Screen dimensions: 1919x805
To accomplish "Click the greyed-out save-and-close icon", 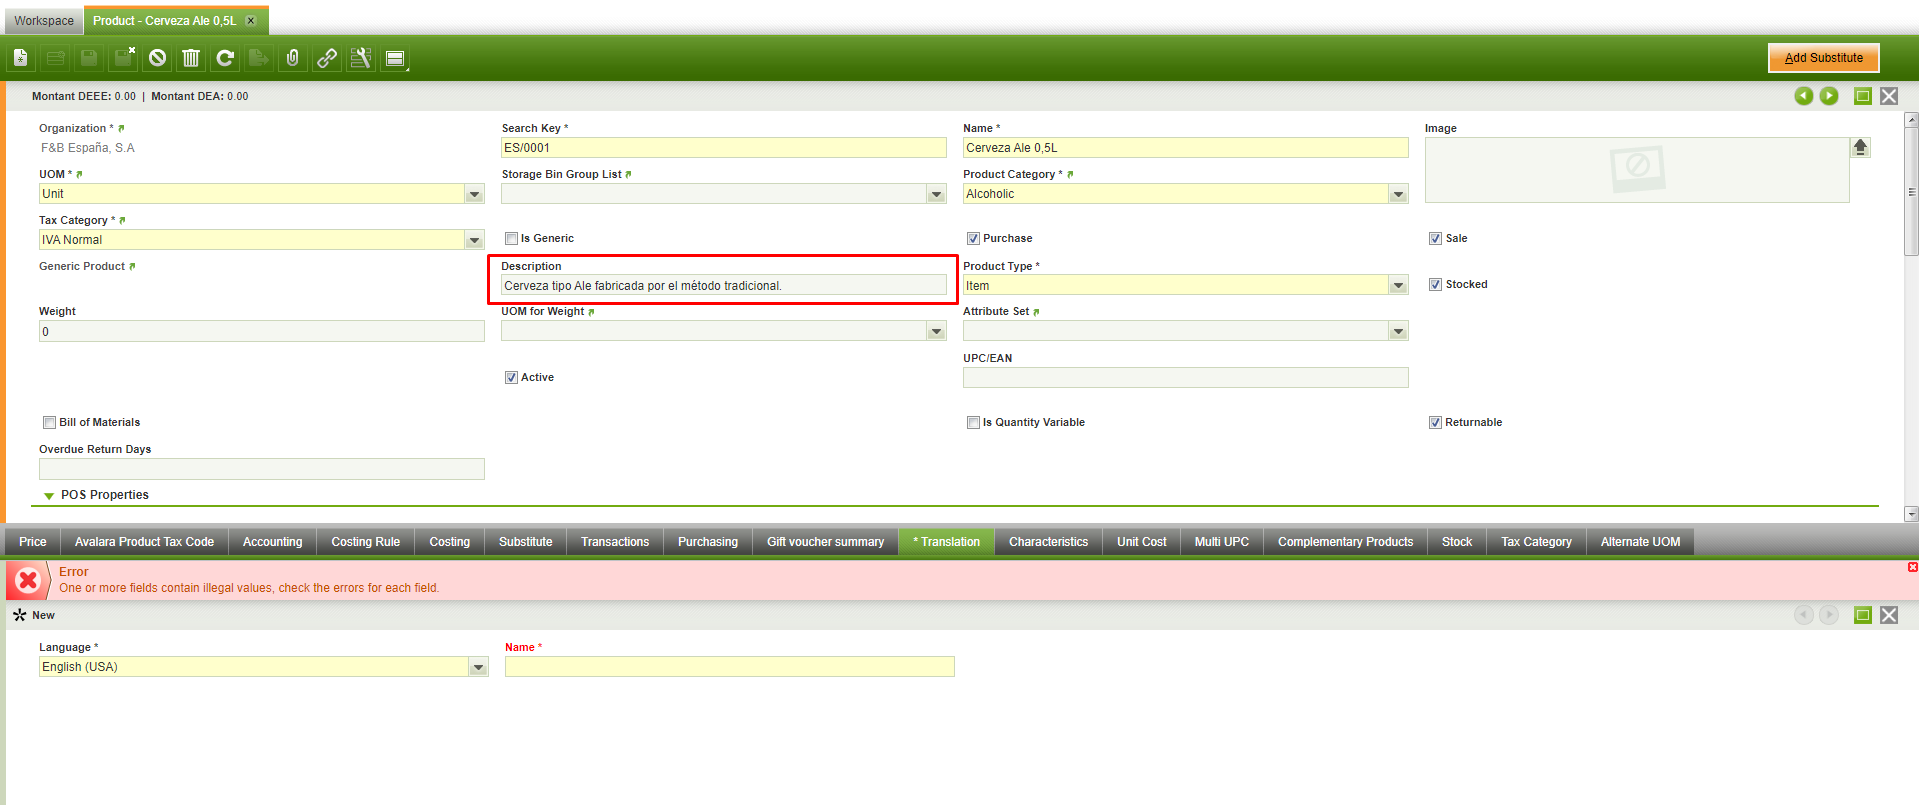I will 123,58.
